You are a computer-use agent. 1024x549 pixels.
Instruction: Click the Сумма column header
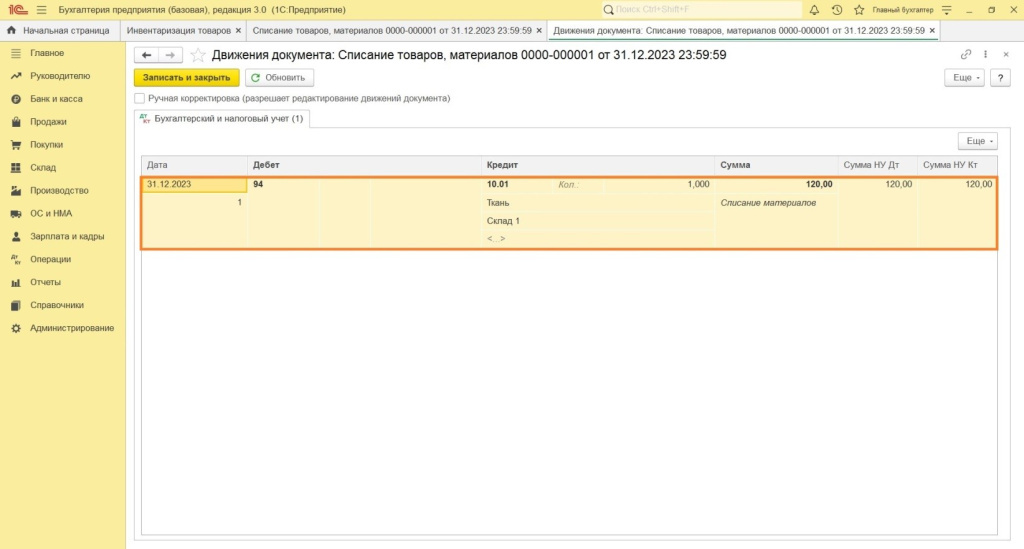(x=776, y=165)
